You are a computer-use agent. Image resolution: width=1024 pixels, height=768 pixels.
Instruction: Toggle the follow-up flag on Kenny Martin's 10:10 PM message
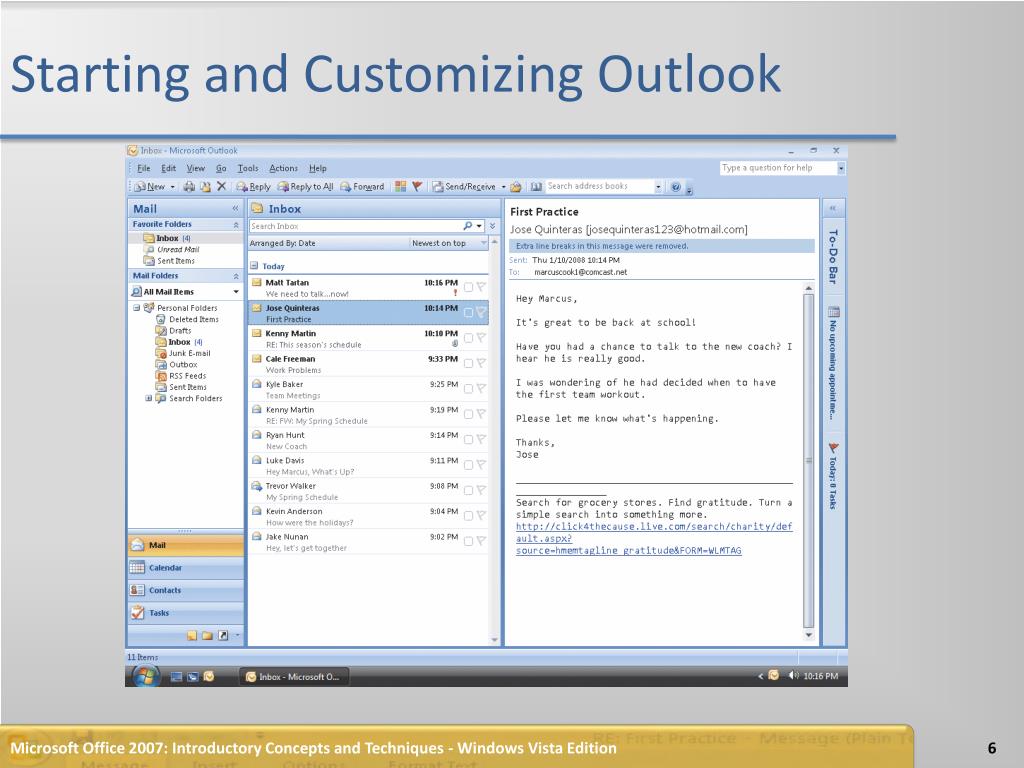(481, 338)
